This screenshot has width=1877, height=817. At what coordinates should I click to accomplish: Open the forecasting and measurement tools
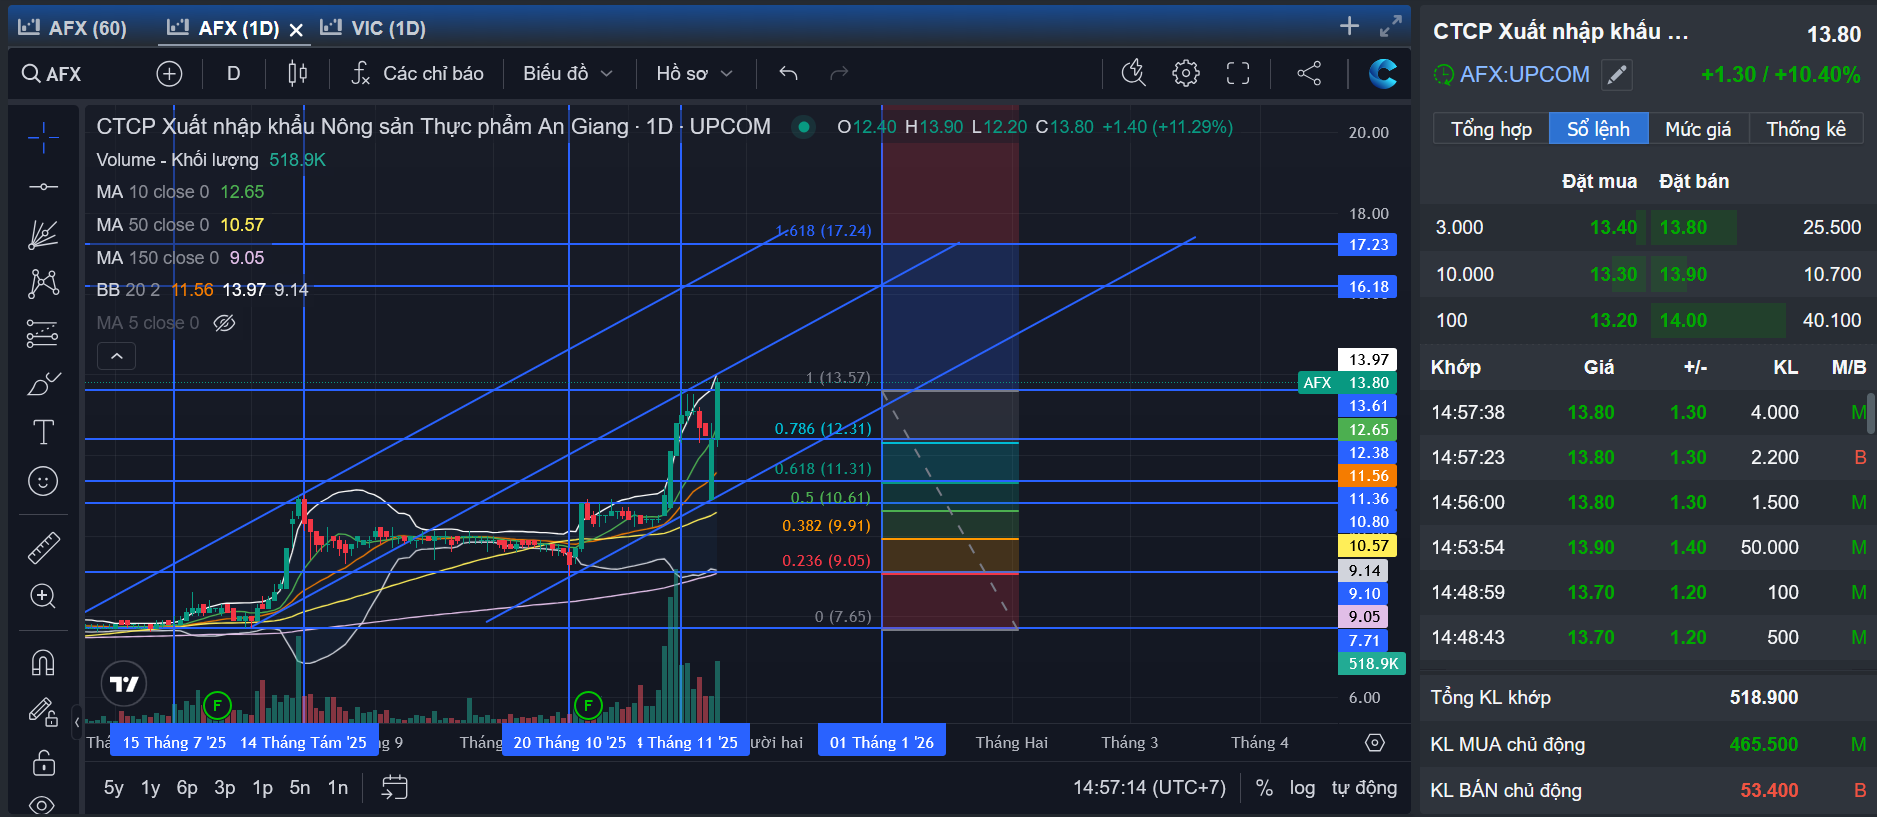point(42,333)
